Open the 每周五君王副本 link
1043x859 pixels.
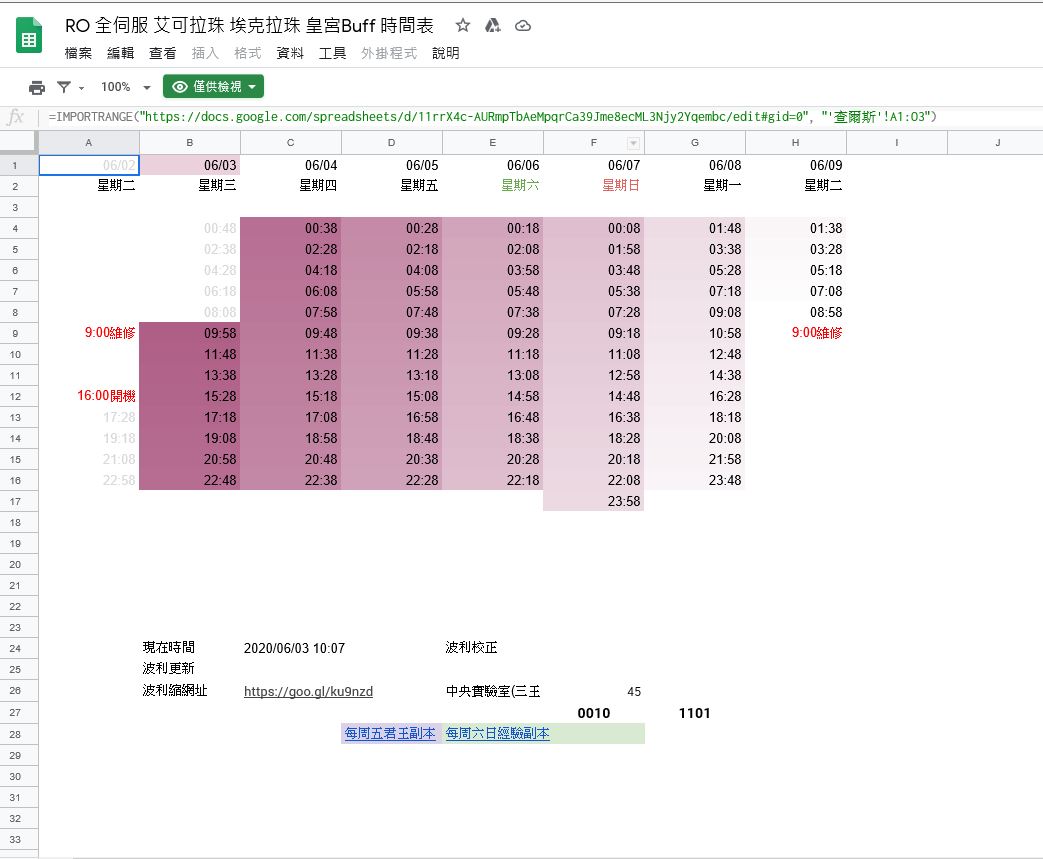[x=390, y=733]
